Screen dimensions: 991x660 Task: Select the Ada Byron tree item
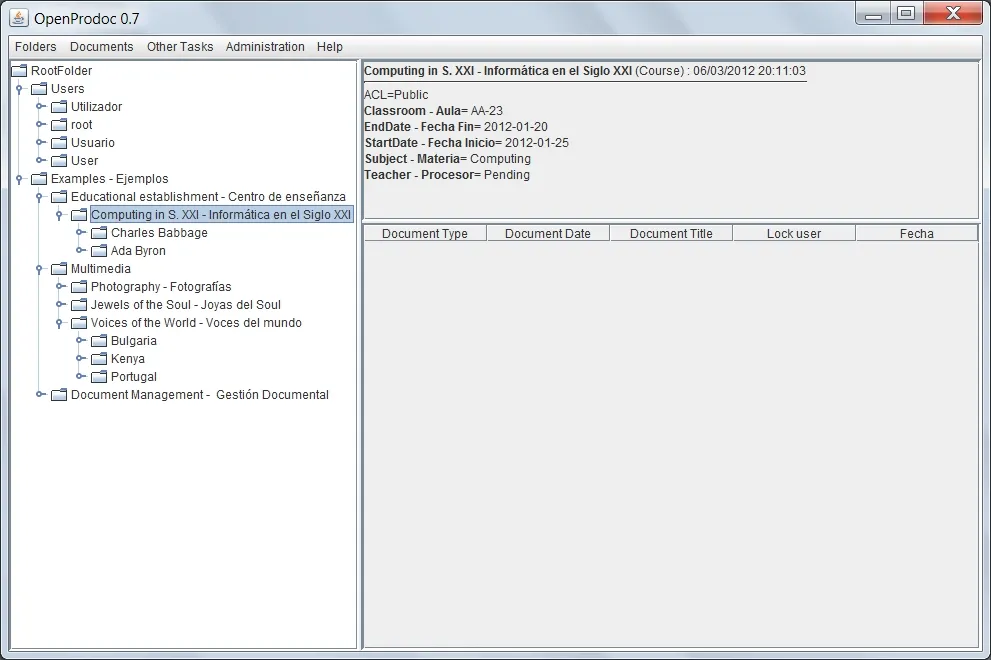click(x=136, y=251)
